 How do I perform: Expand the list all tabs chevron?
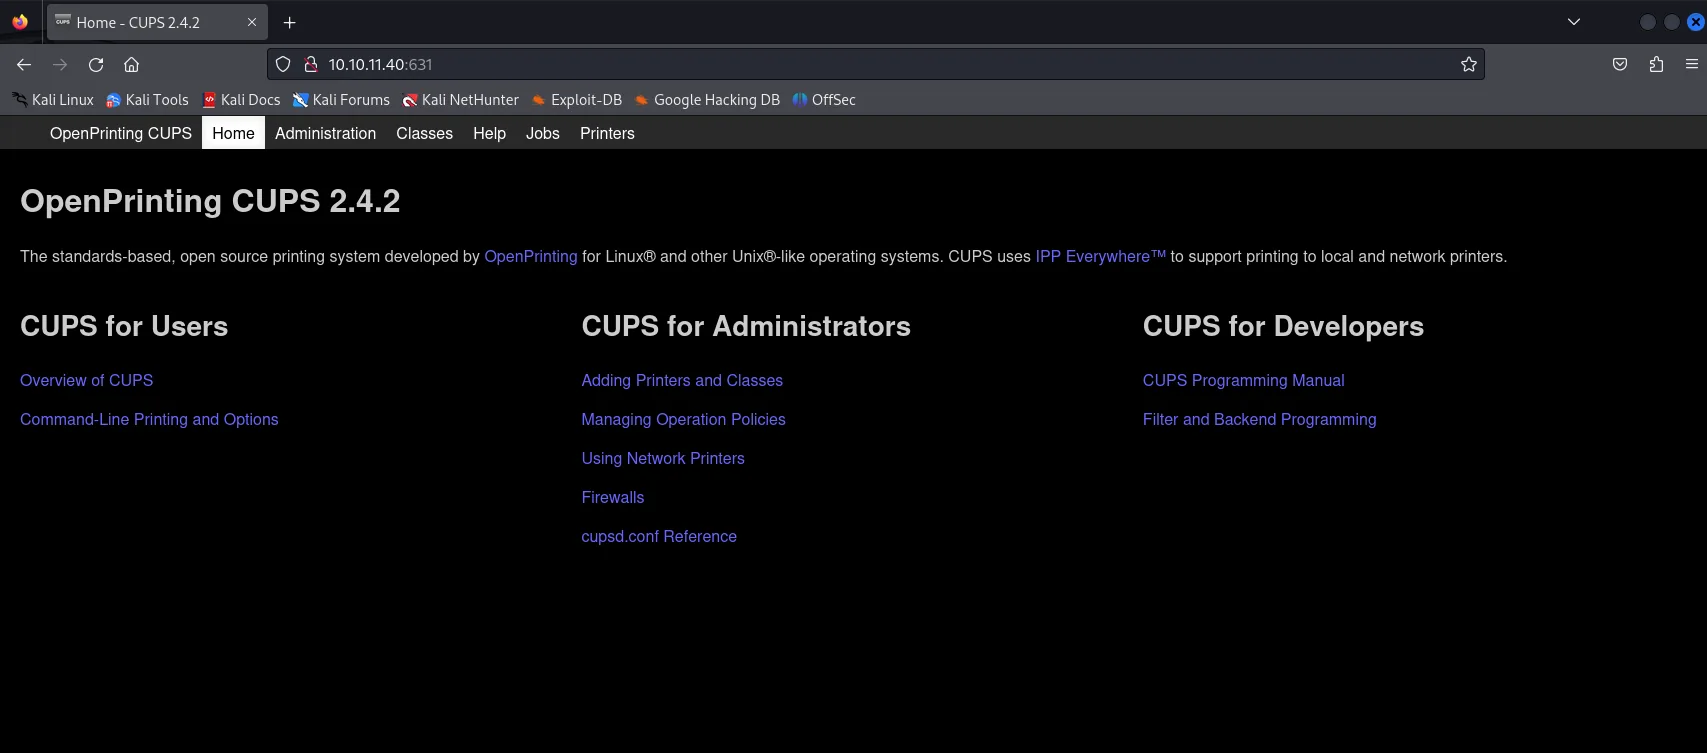click(1574, 22)
